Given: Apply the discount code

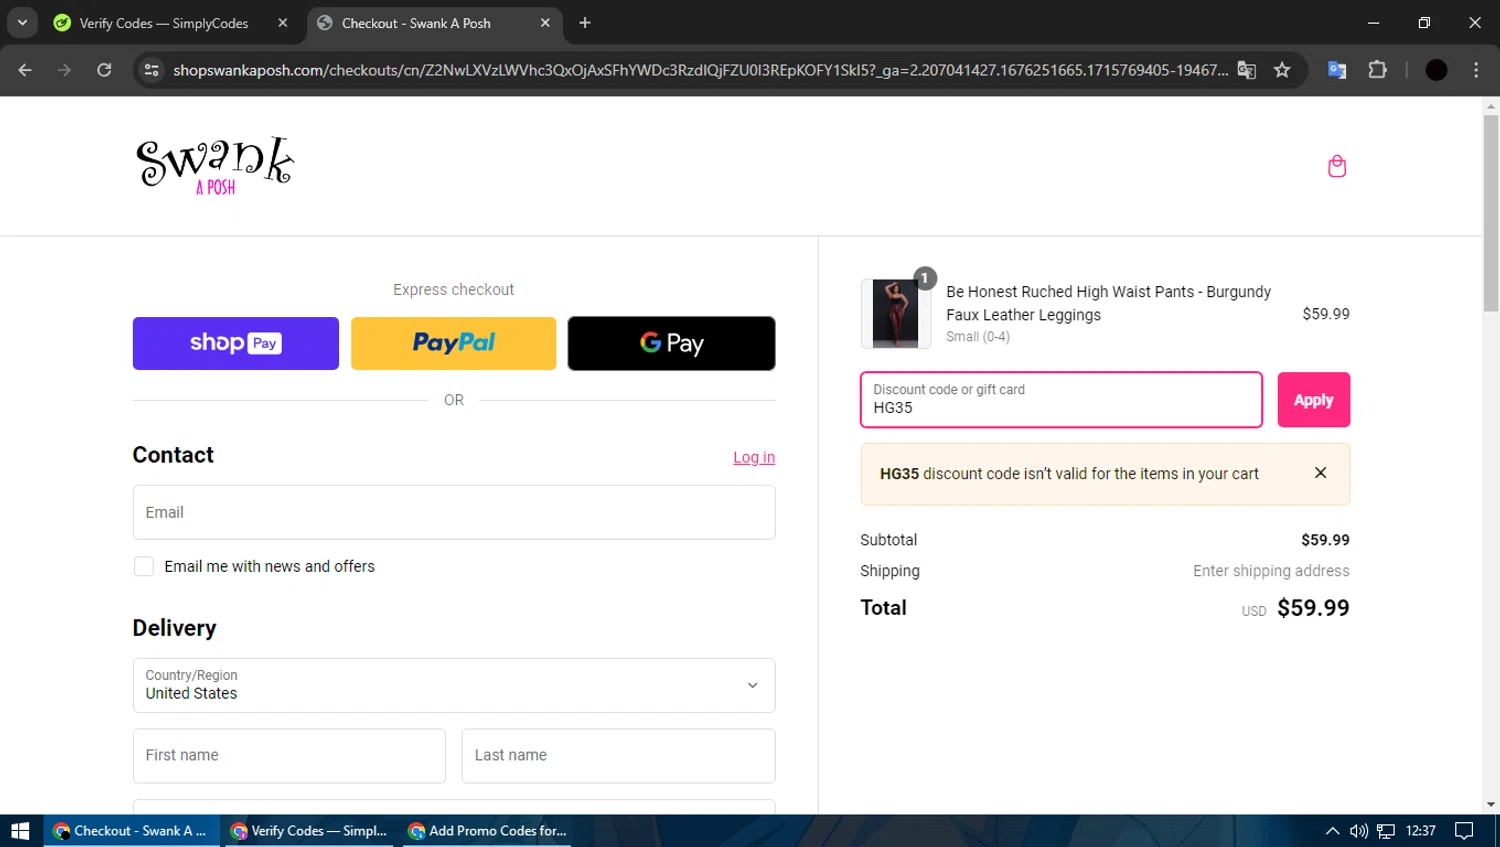Looking at the screenshot, I should (x=1314, y=400).
